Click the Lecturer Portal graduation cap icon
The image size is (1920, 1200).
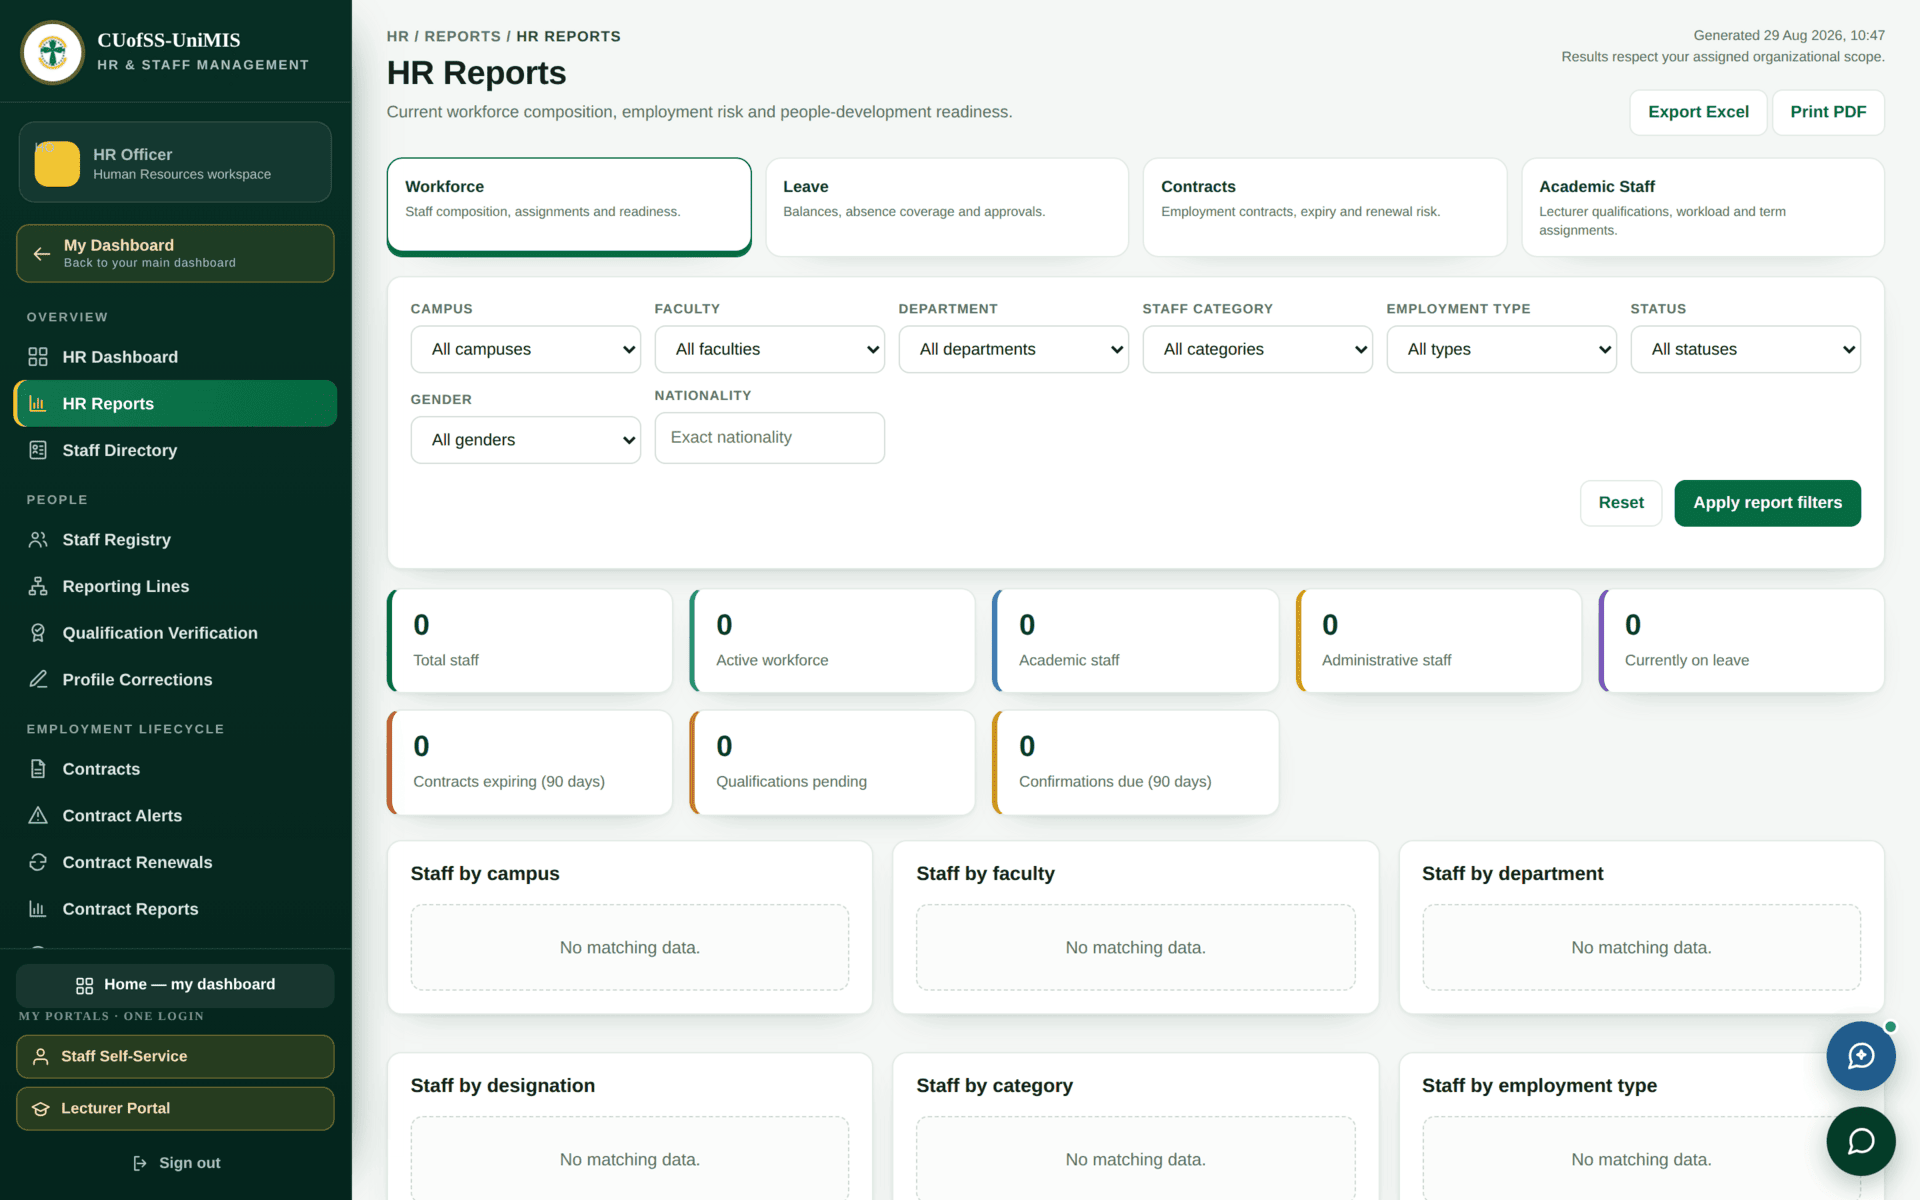pyautogui.click(x=41, y=1109)
